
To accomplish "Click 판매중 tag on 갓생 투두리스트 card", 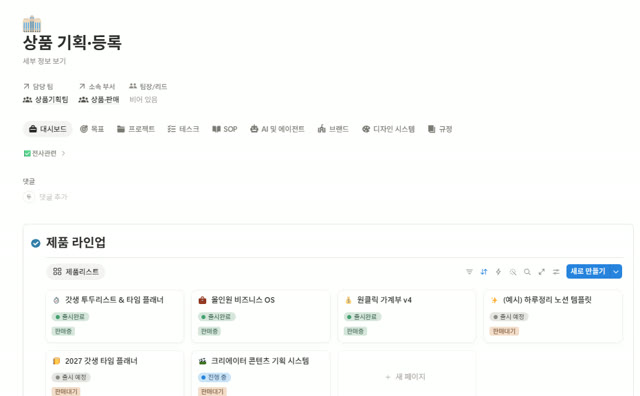I will [x=63, y=331].
